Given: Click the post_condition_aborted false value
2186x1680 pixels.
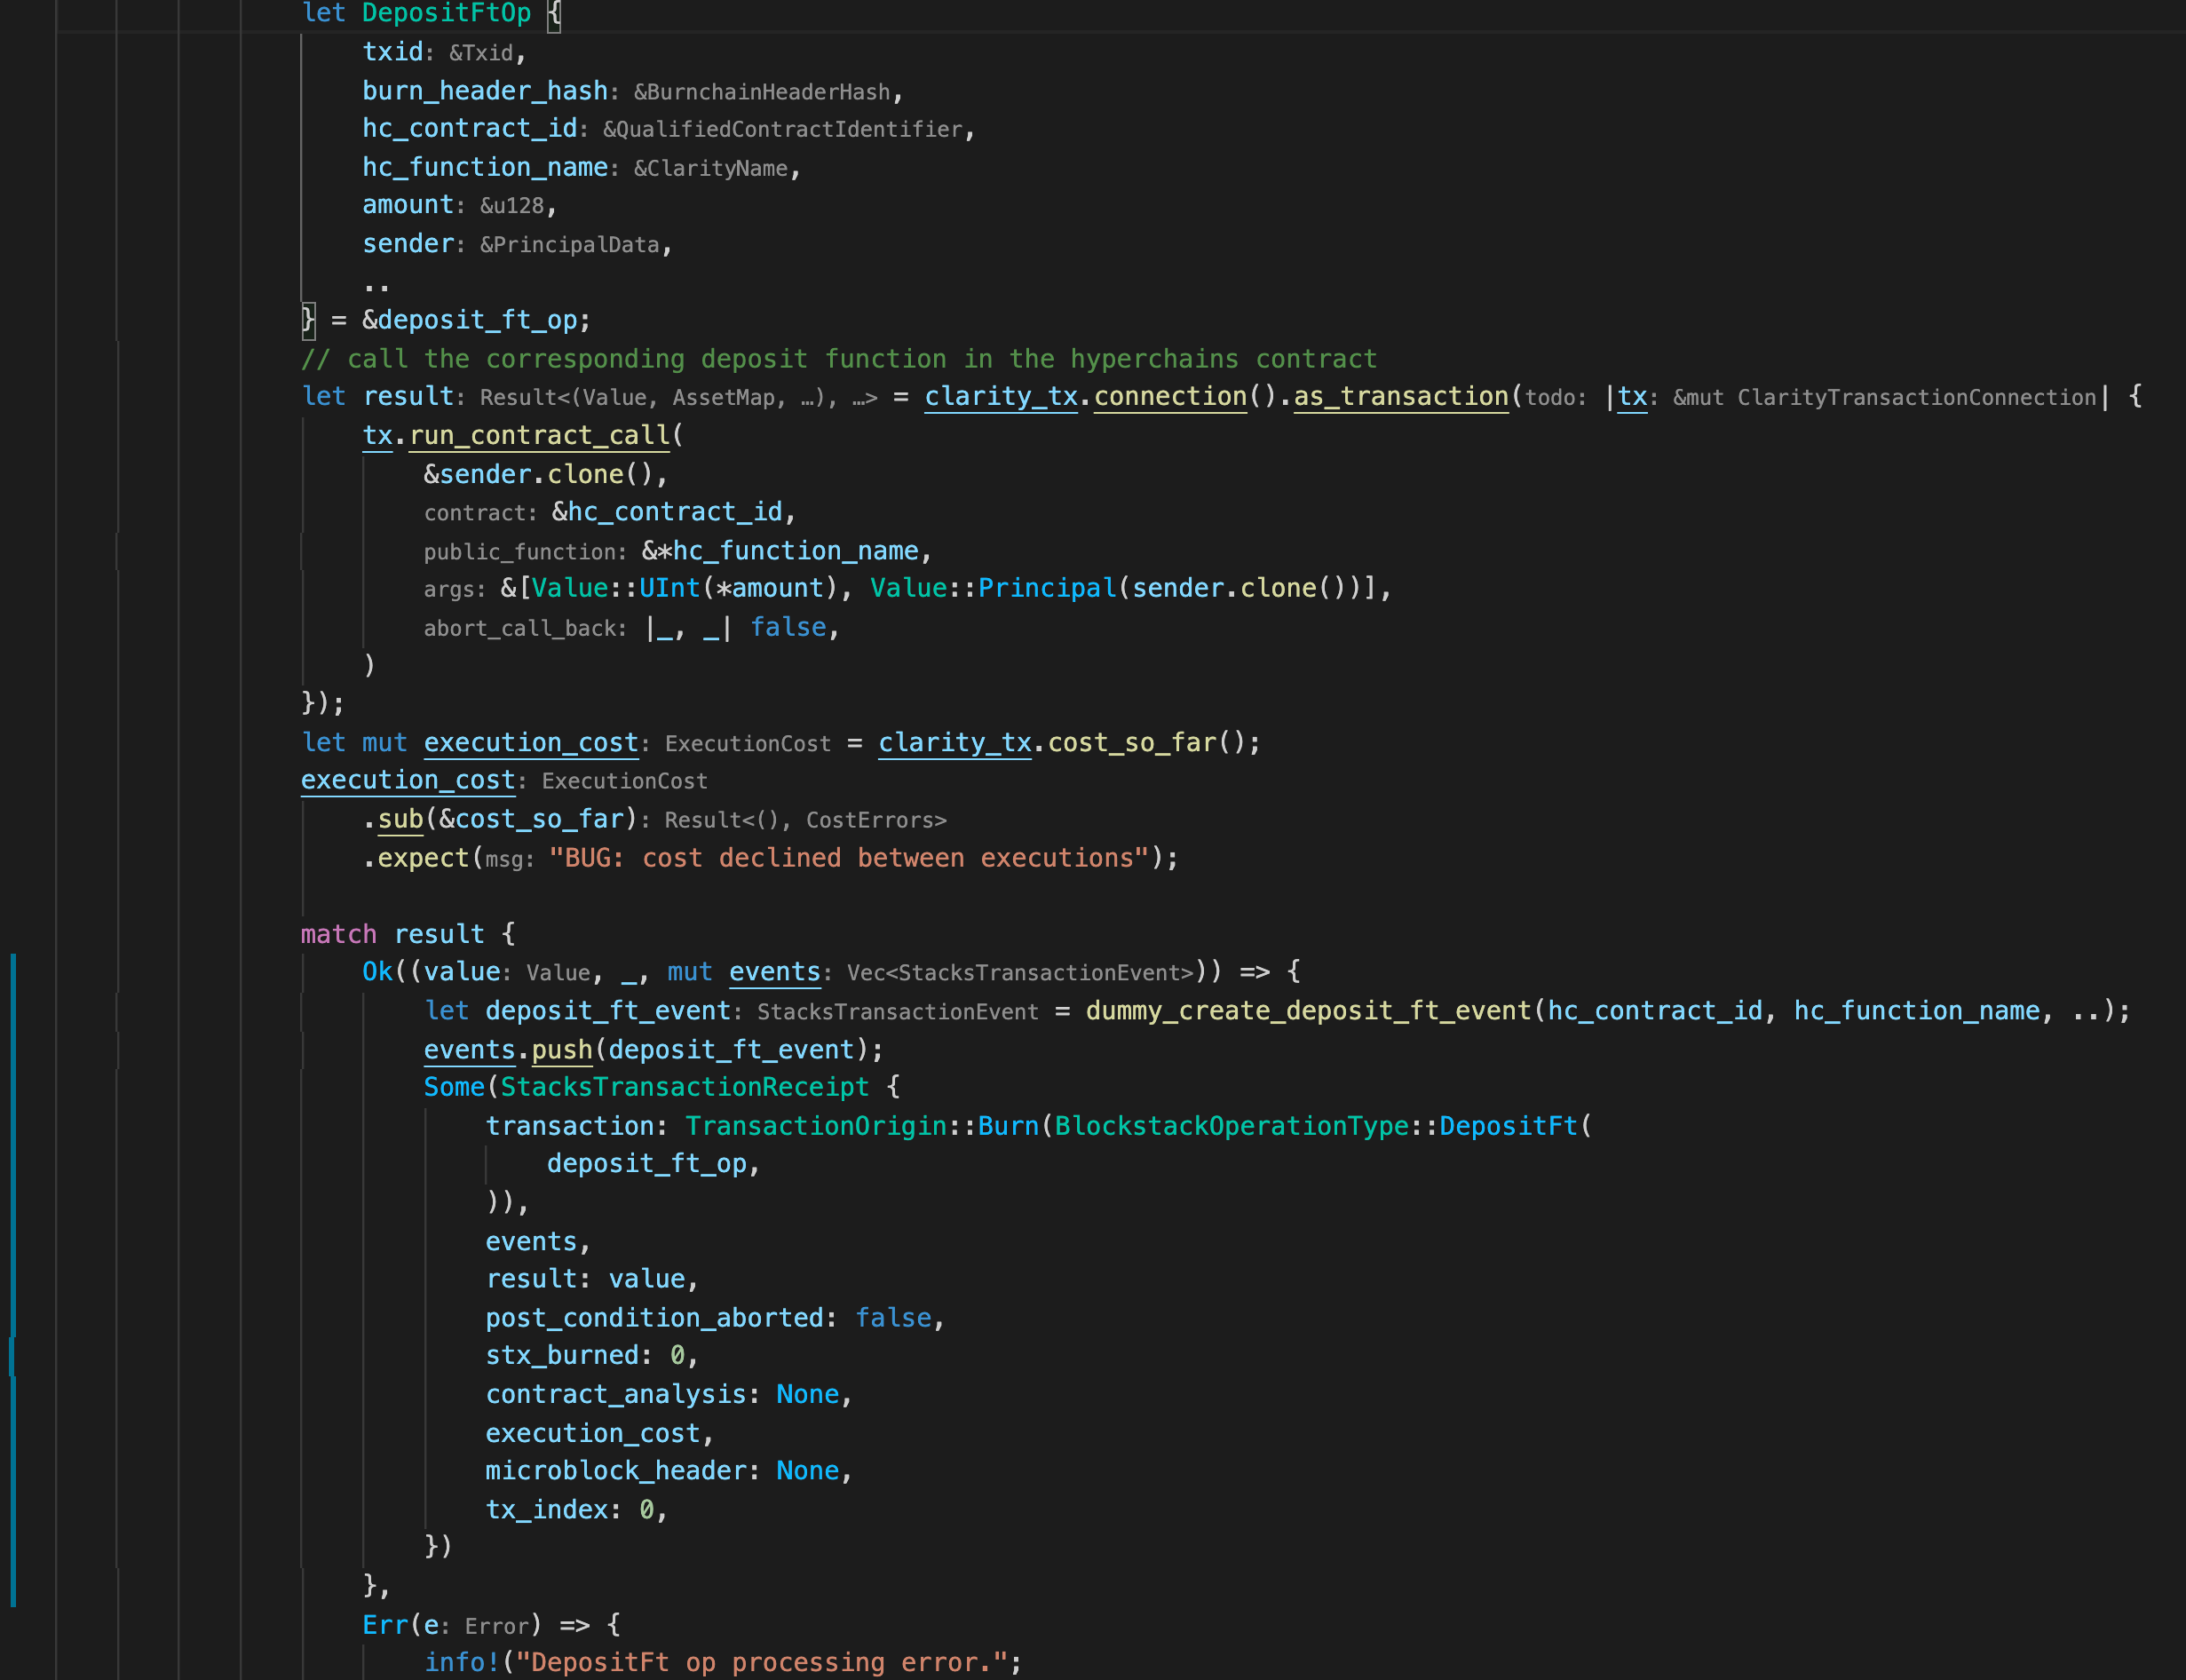Looking at the screenshot, I should pyautogui.click(x=893, y=1317).
